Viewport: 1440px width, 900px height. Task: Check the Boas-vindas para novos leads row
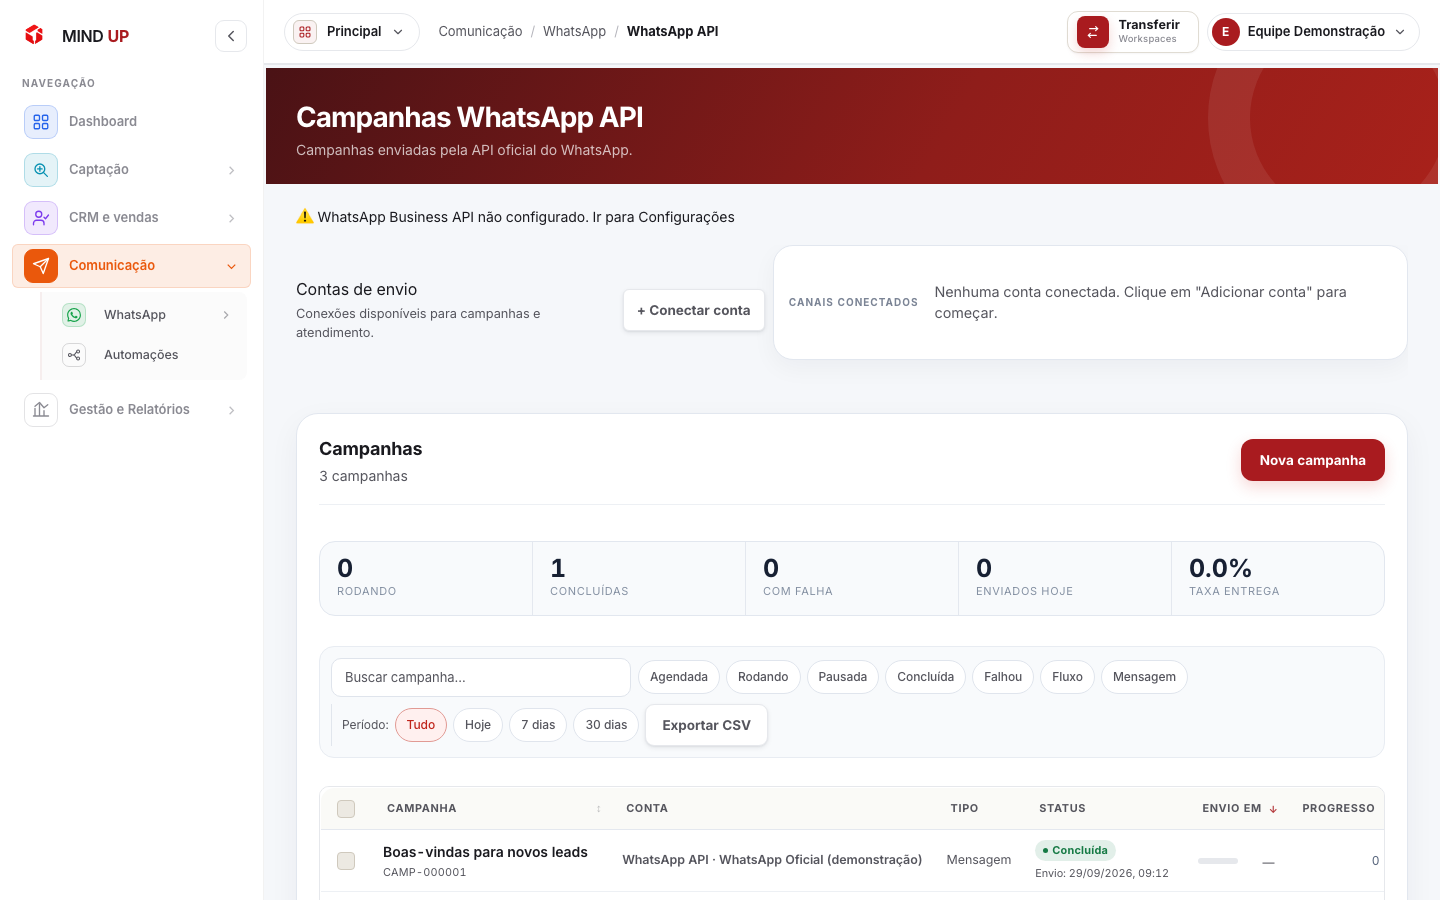point(346,861)
